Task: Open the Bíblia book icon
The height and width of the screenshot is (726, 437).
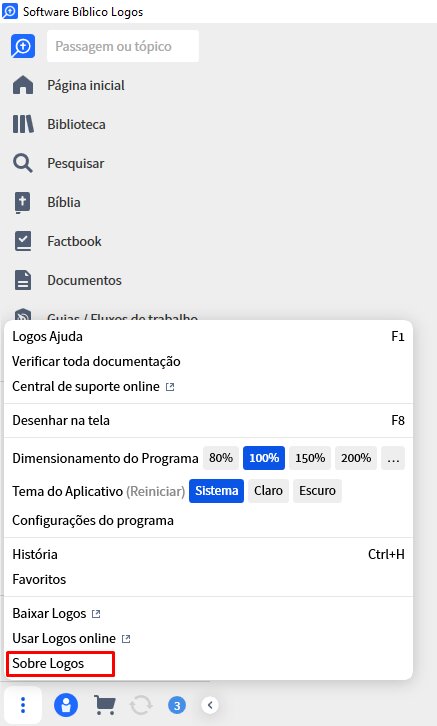Action: pyautogui.click(x=23, y=202)
